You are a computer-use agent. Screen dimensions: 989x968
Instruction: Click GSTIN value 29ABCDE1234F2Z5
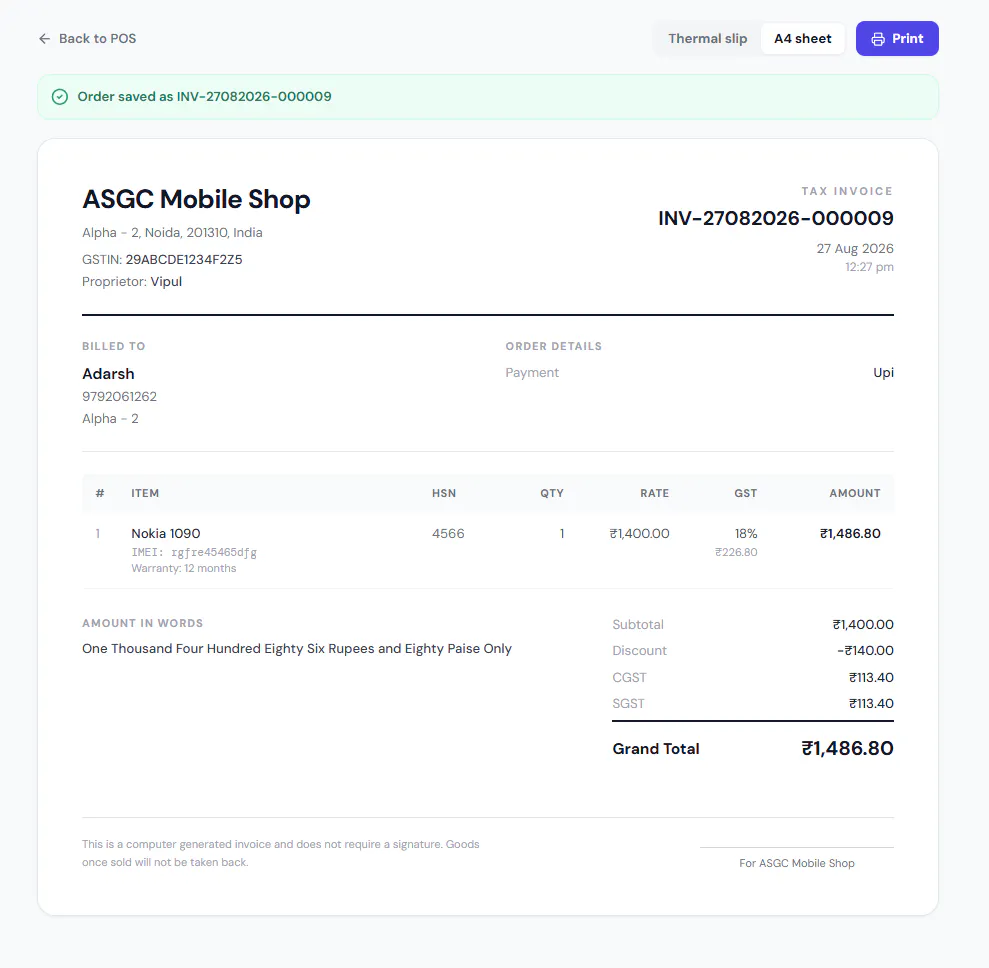coord(184,260)
